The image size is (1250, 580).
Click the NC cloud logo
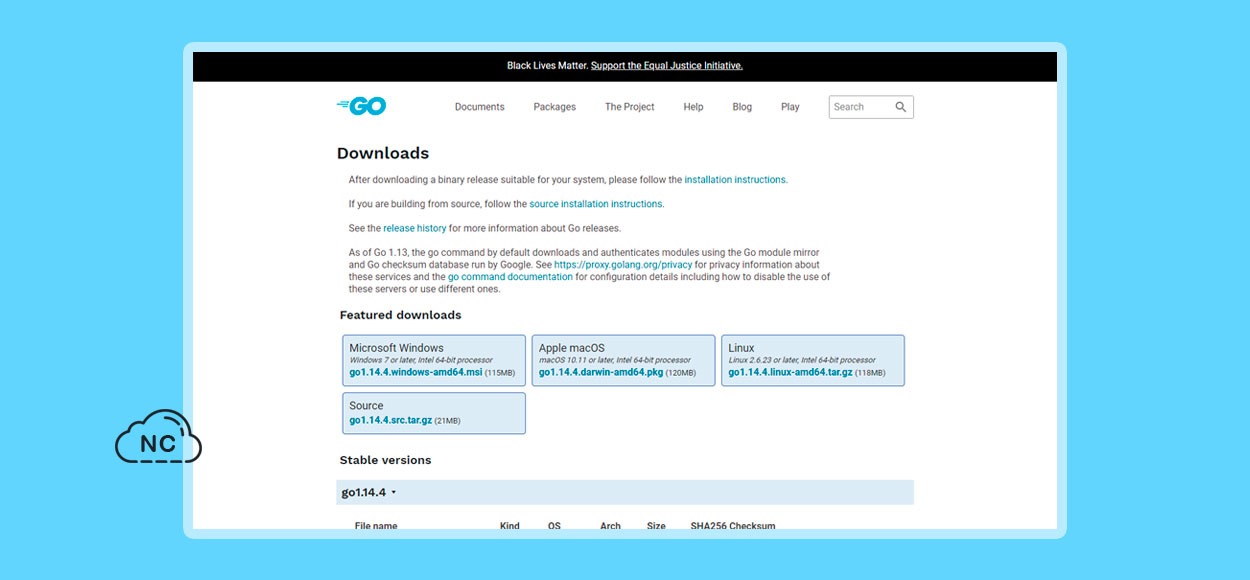click(x=158, y=437)
